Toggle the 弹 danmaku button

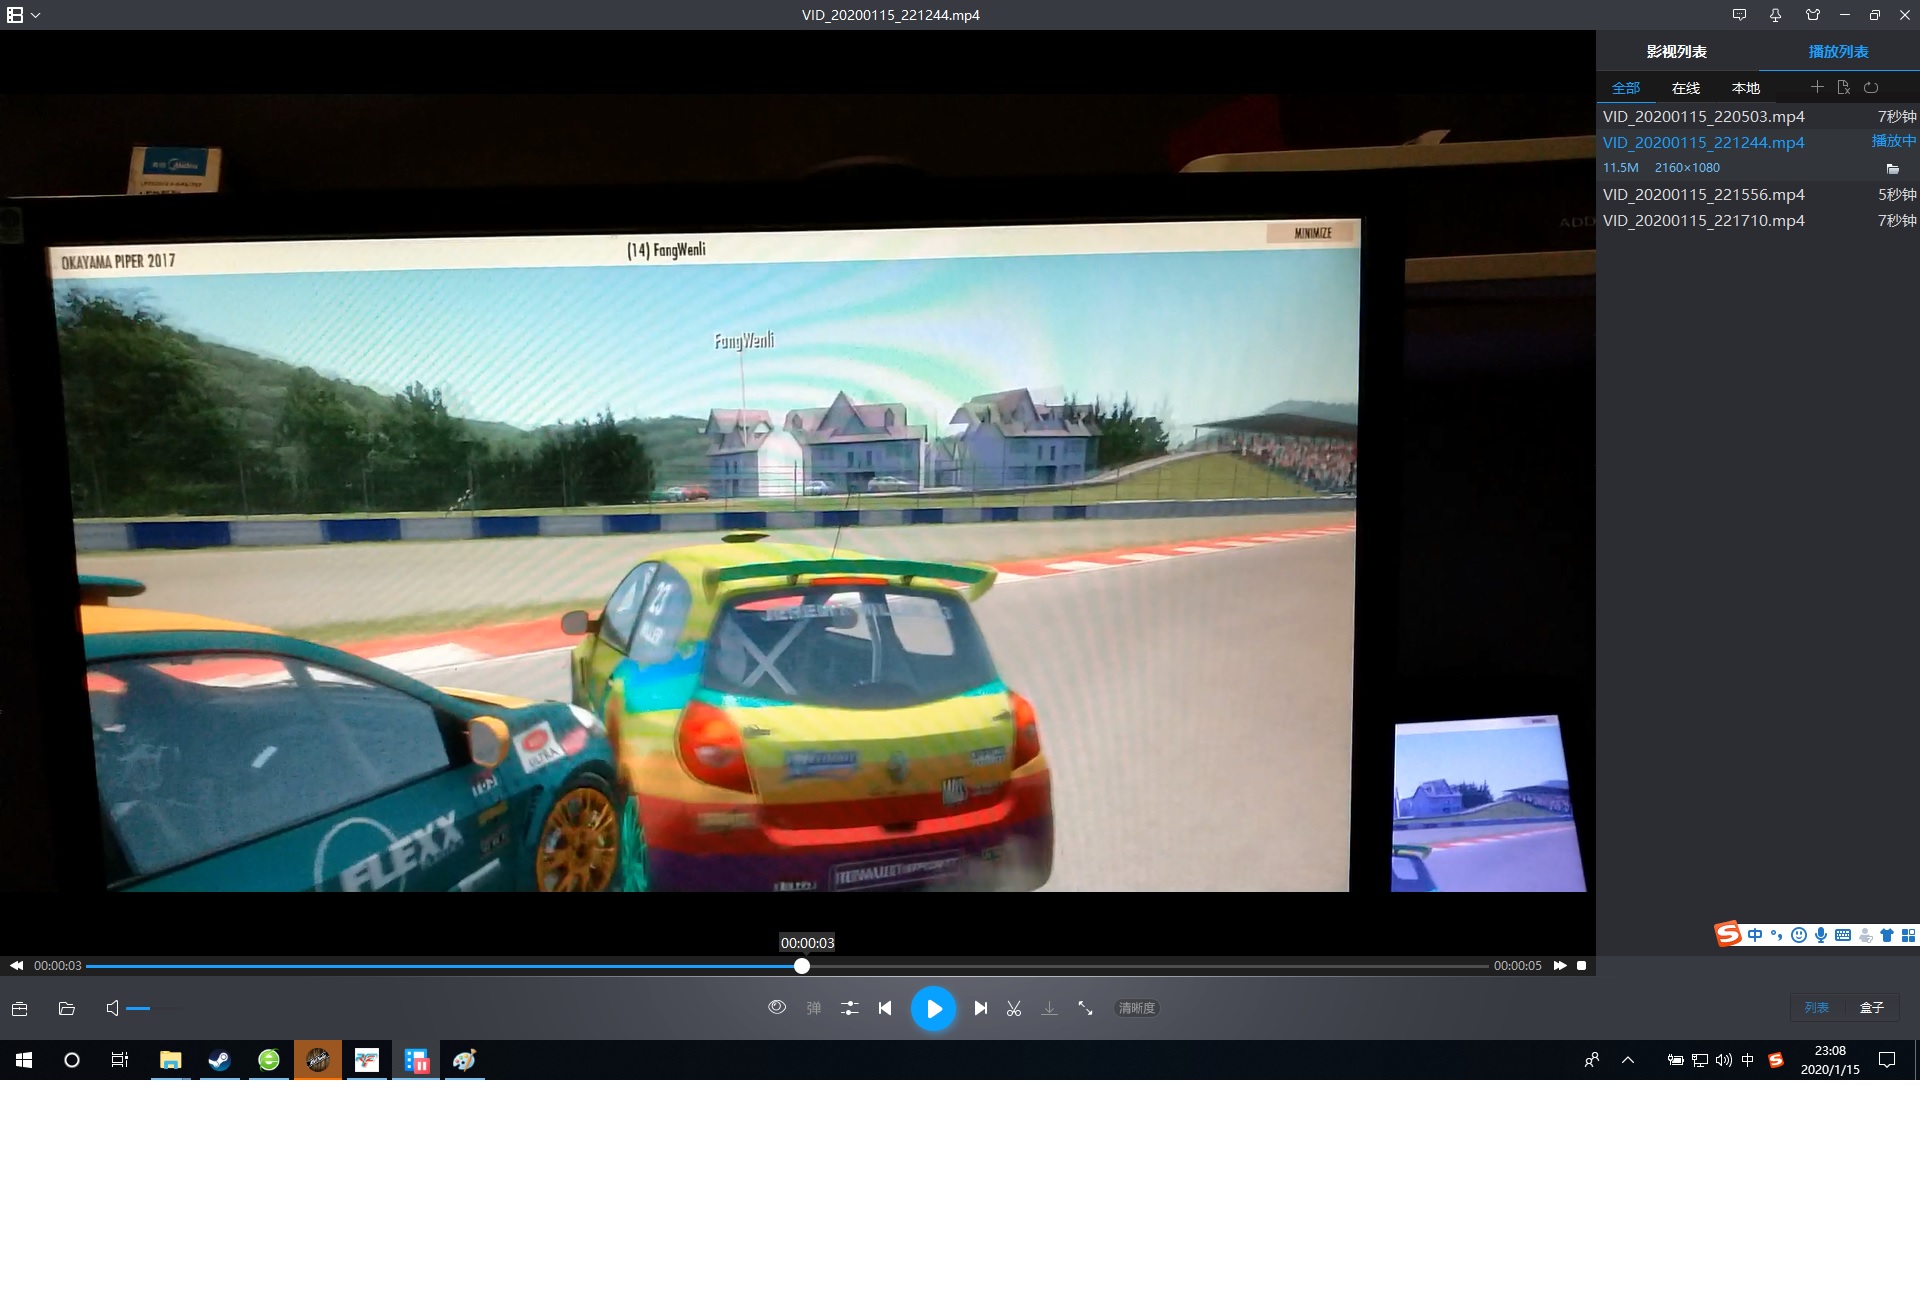[814, 1008]
